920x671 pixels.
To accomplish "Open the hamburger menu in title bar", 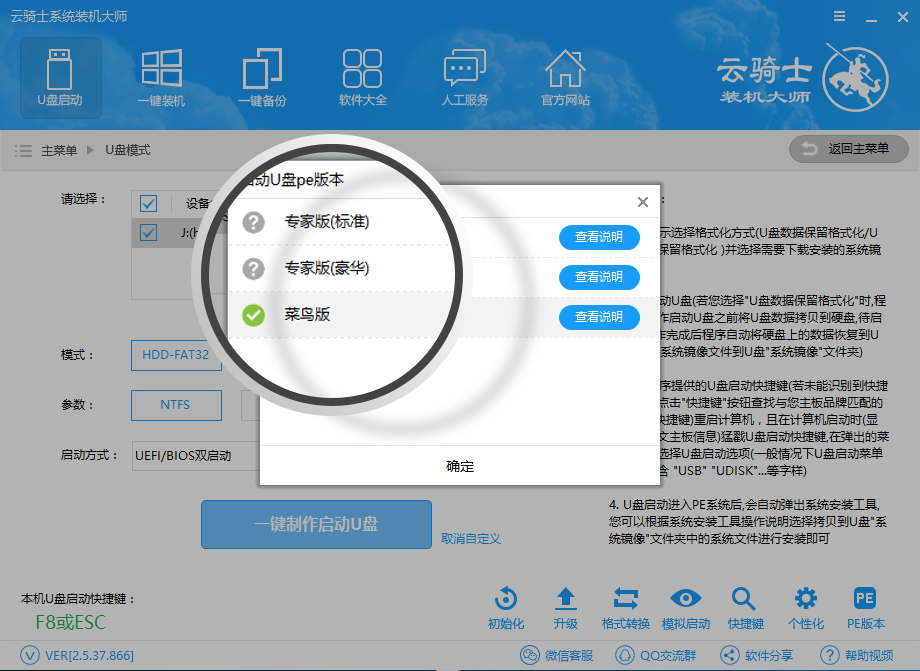I will click(840, 16).
